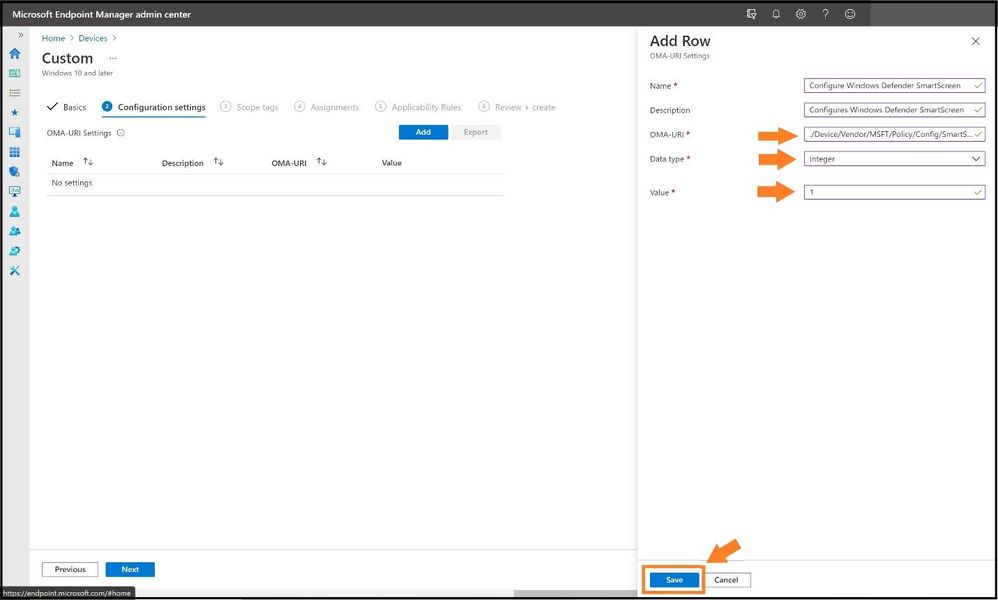Click the 'No settings' table row text
The image size is (998, 600).
point(72,183)
